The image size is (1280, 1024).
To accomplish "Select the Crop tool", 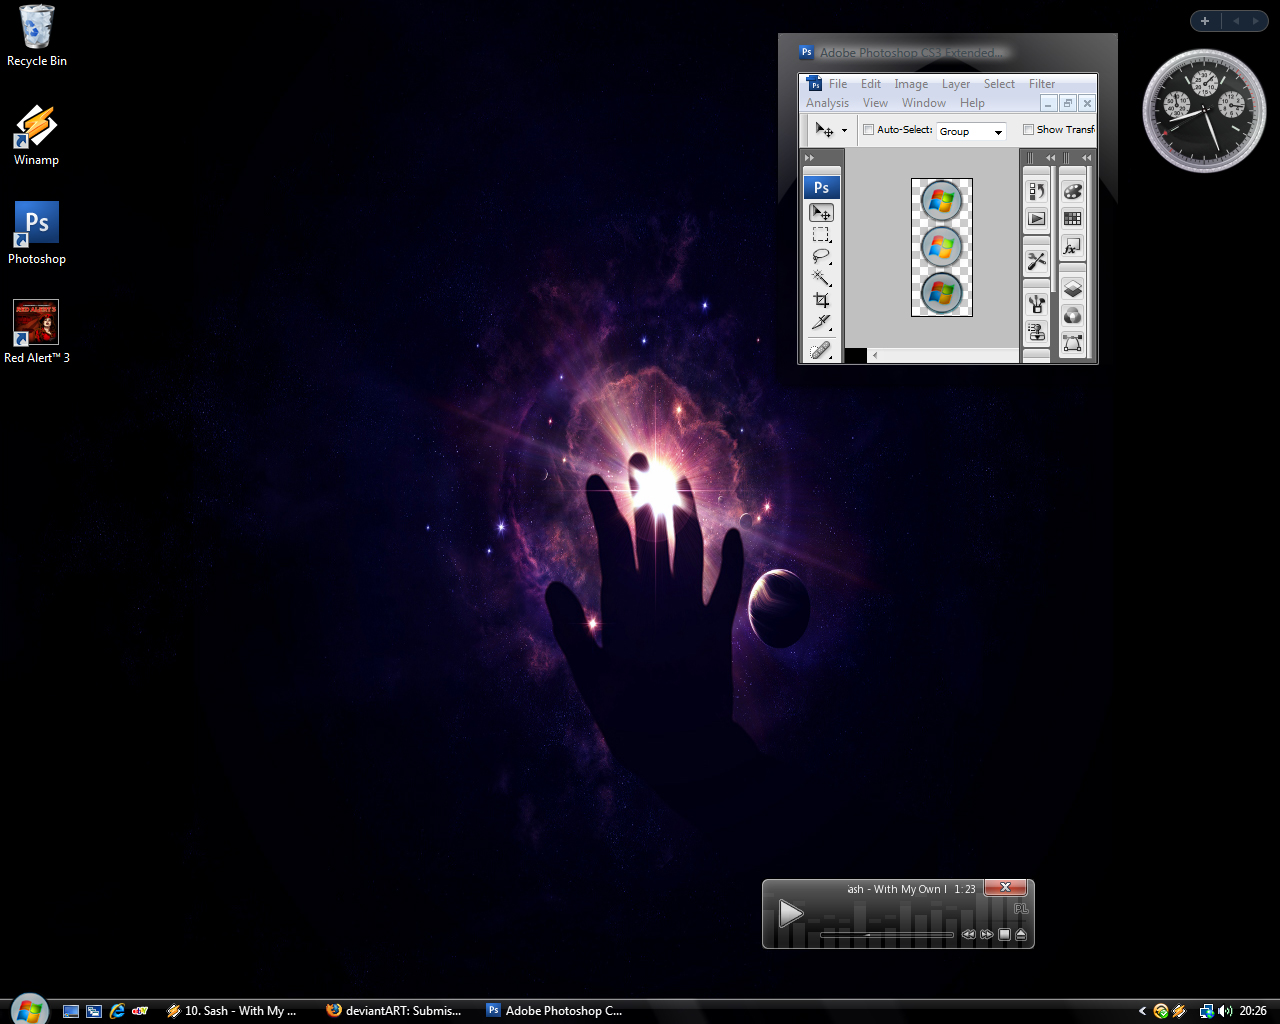I will click(821, 300).
